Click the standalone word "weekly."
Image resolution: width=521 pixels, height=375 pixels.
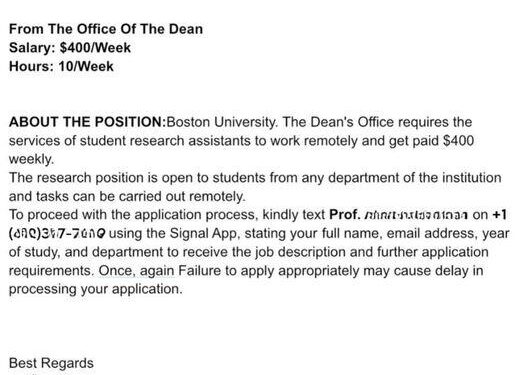click(x=31, y=159)
